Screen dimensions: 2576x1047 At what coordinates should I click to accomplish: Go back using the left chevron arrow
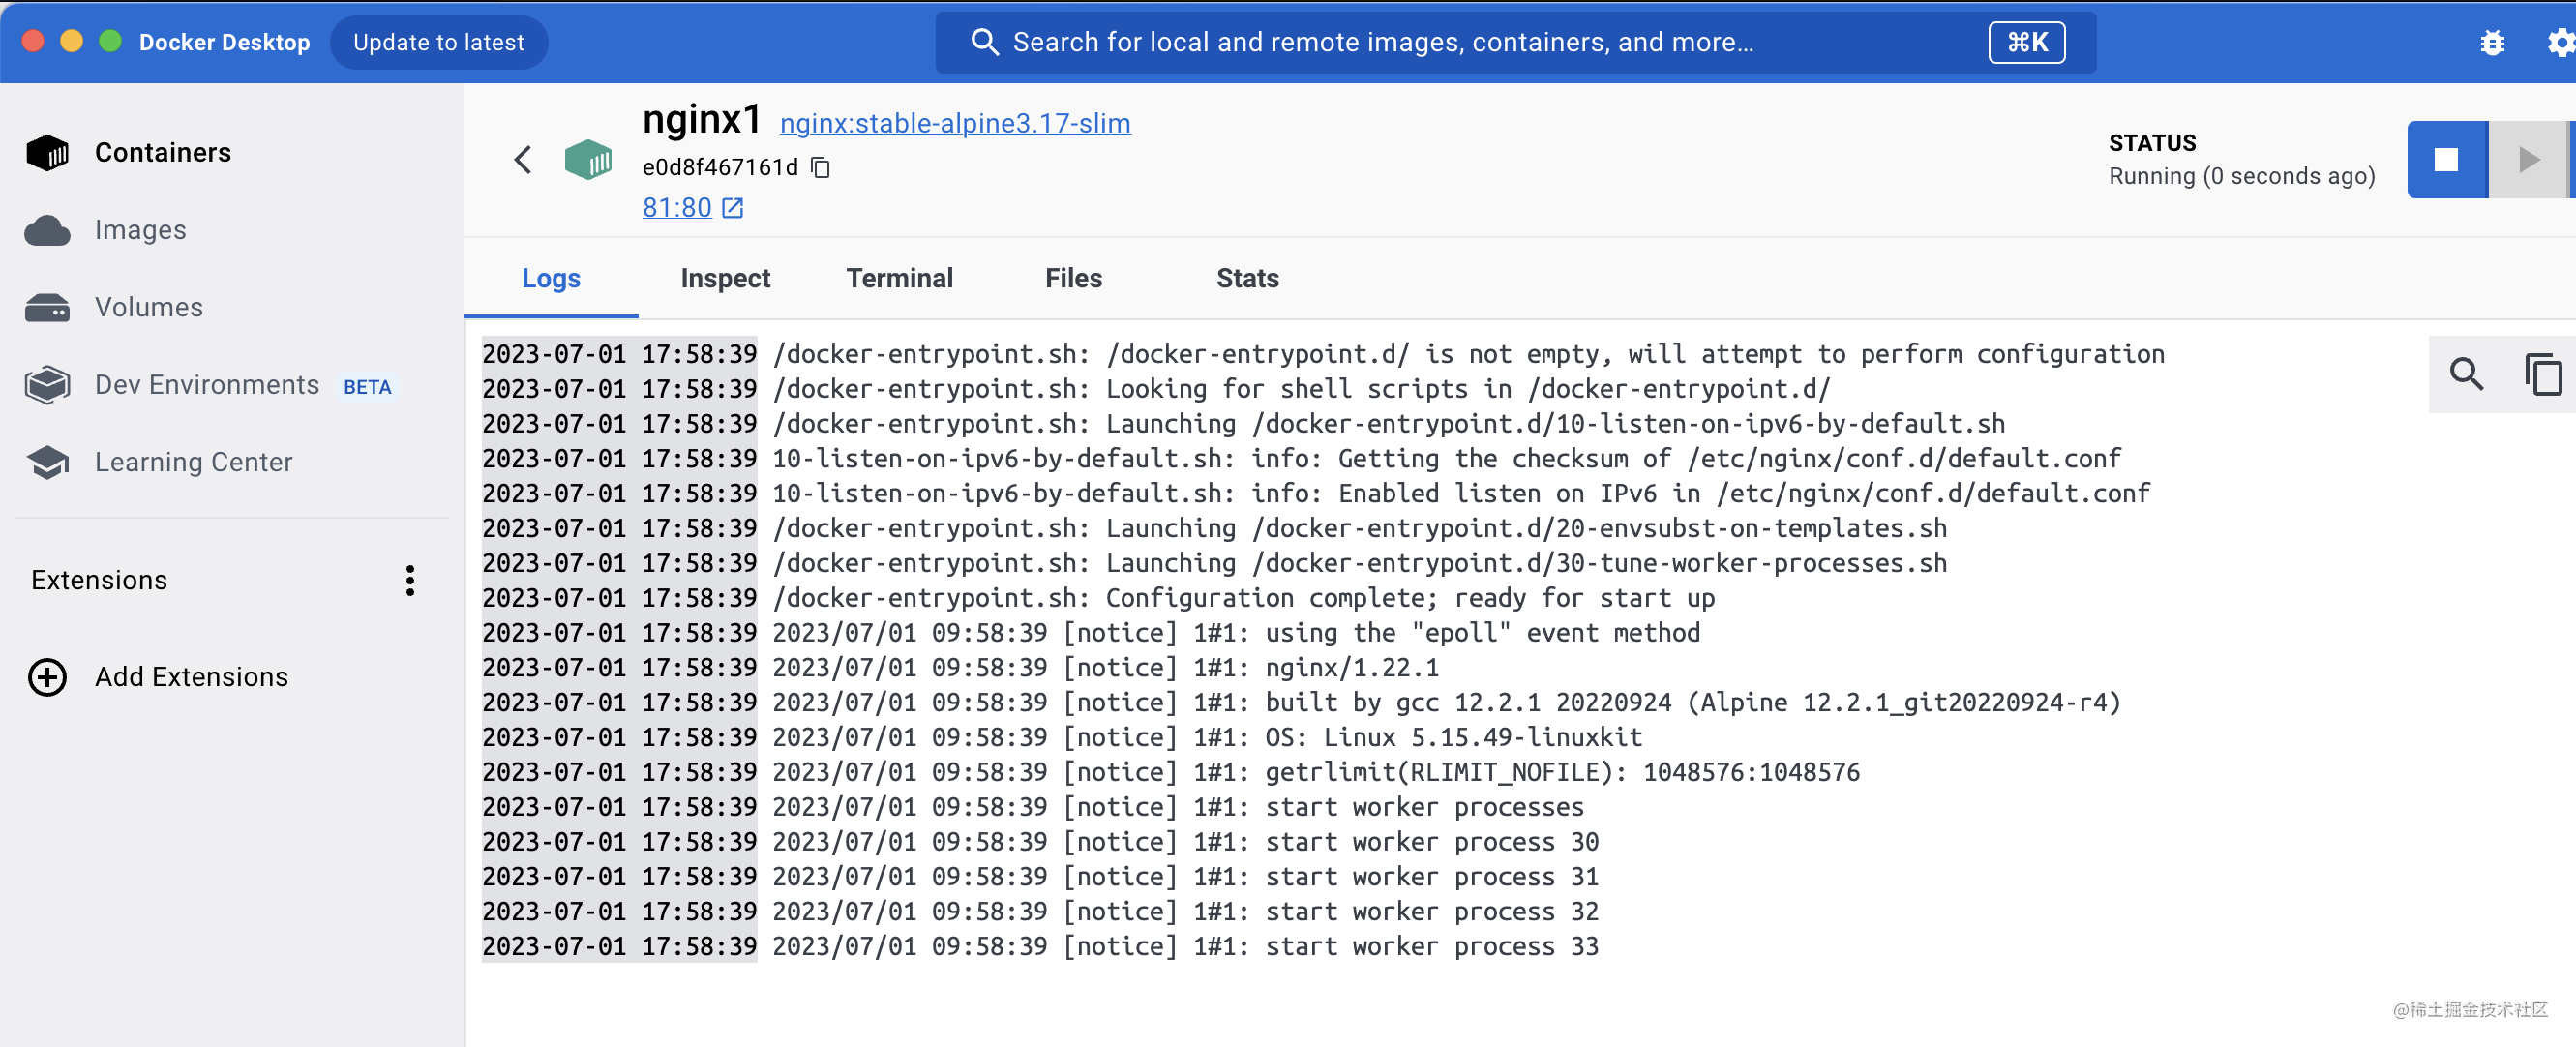pos(523,160)
